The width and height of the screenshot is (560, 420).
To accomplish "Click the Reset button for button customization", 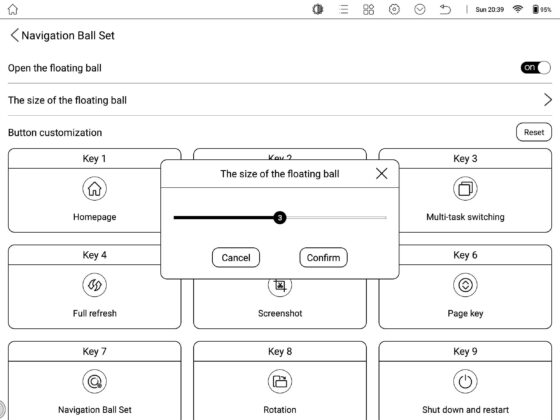I will (534, 132).
